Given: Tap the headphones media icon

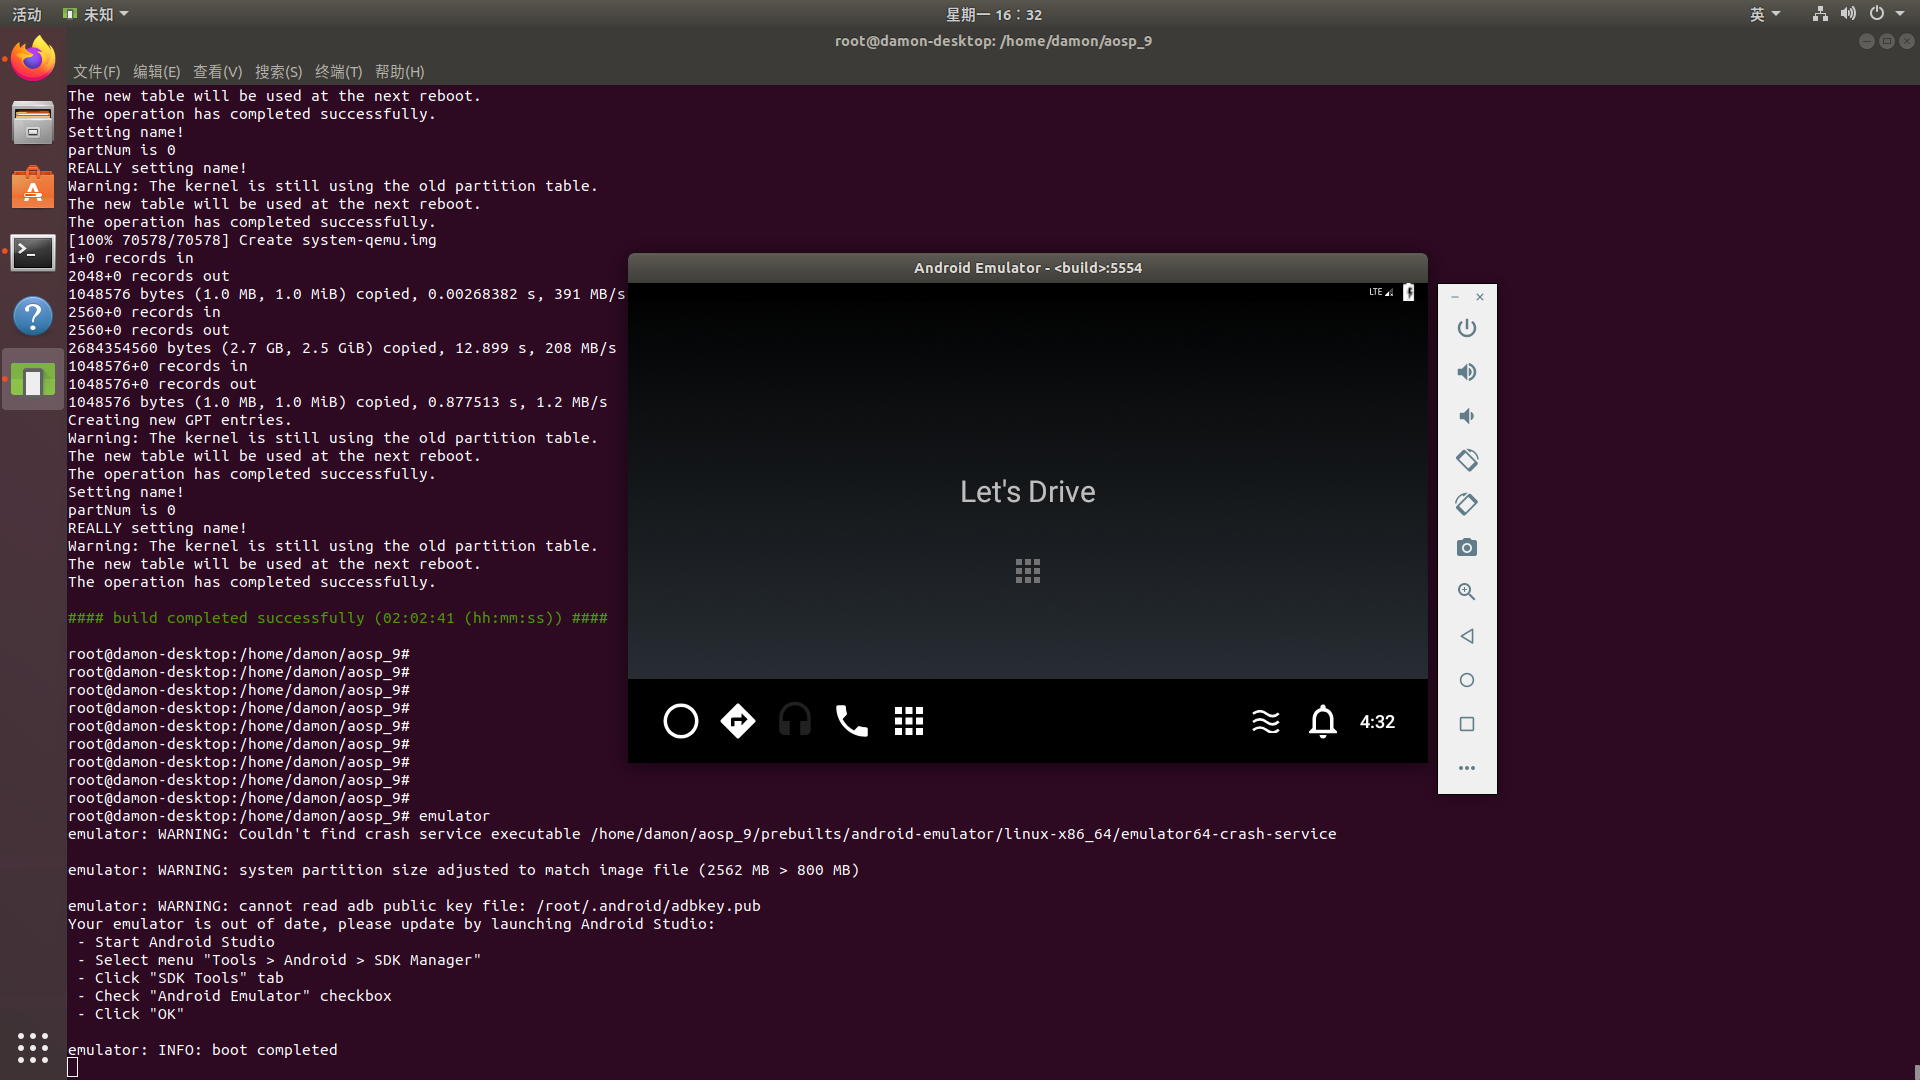Looking at the screenshot, I should click(x=795, y=721).
